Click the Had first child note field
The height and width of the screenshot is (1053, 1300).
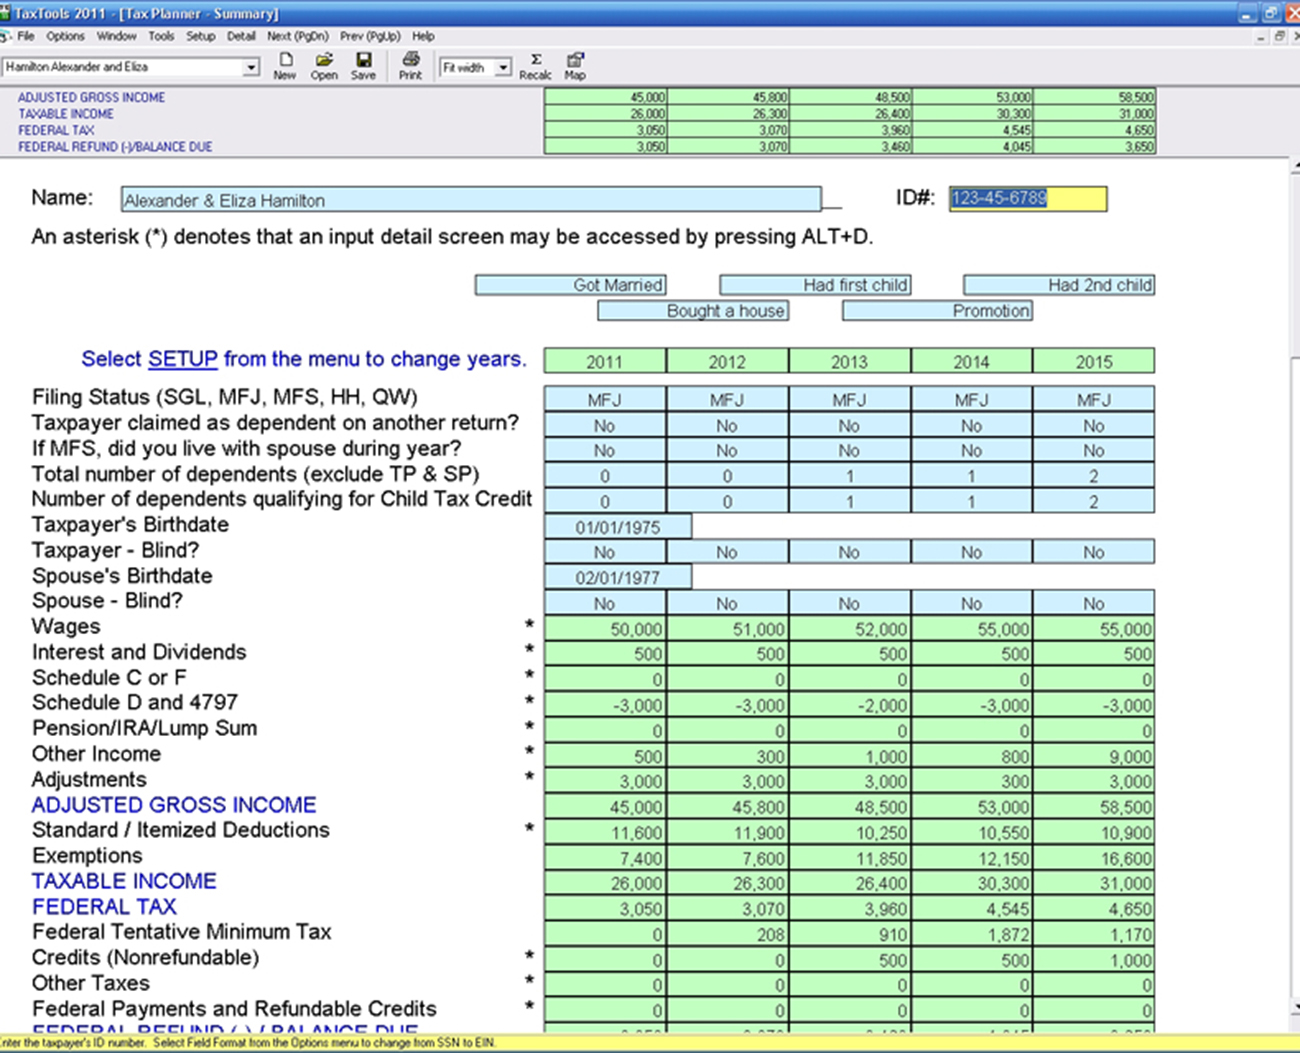815,285
